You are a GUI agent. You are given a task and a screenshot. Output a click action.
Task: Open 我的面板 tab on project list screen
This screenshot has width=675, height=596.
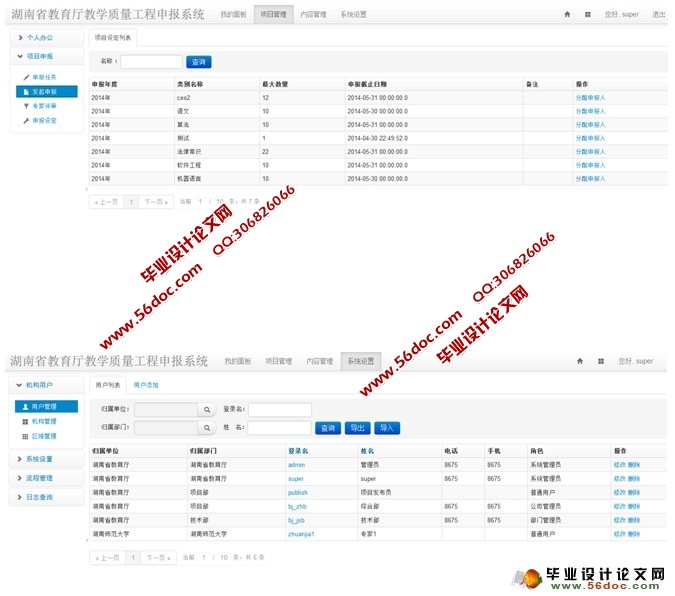tap(234, 15)
